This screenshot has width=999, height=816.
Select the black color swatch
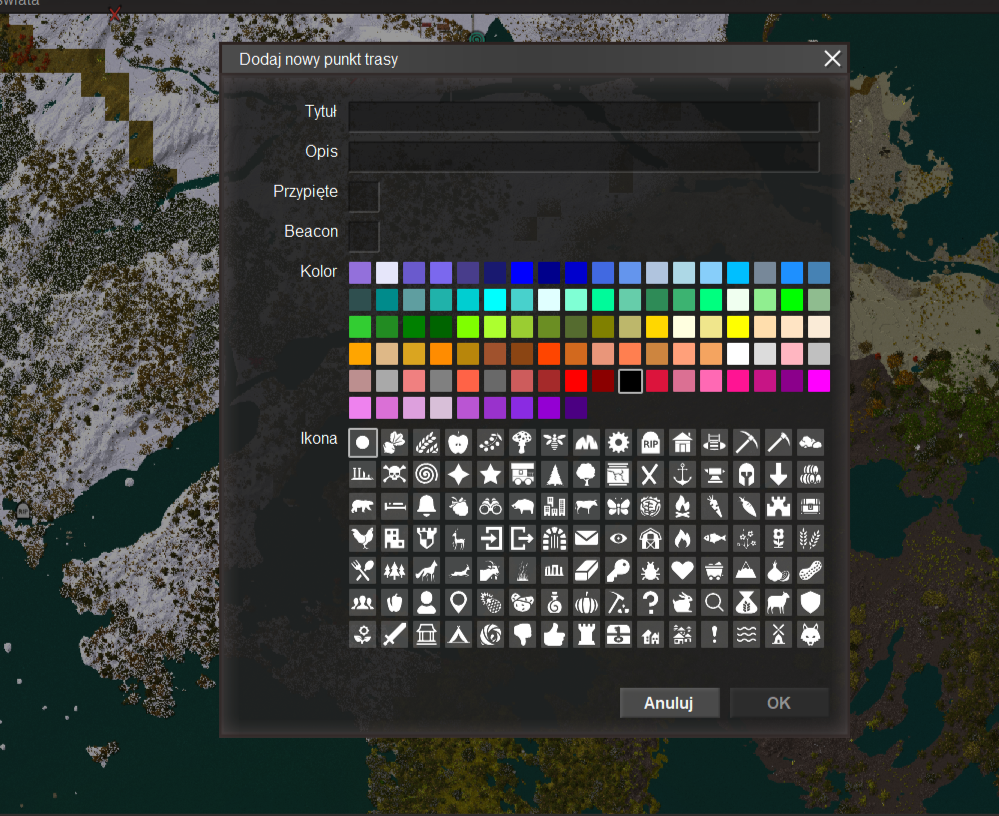pos(629,381)
